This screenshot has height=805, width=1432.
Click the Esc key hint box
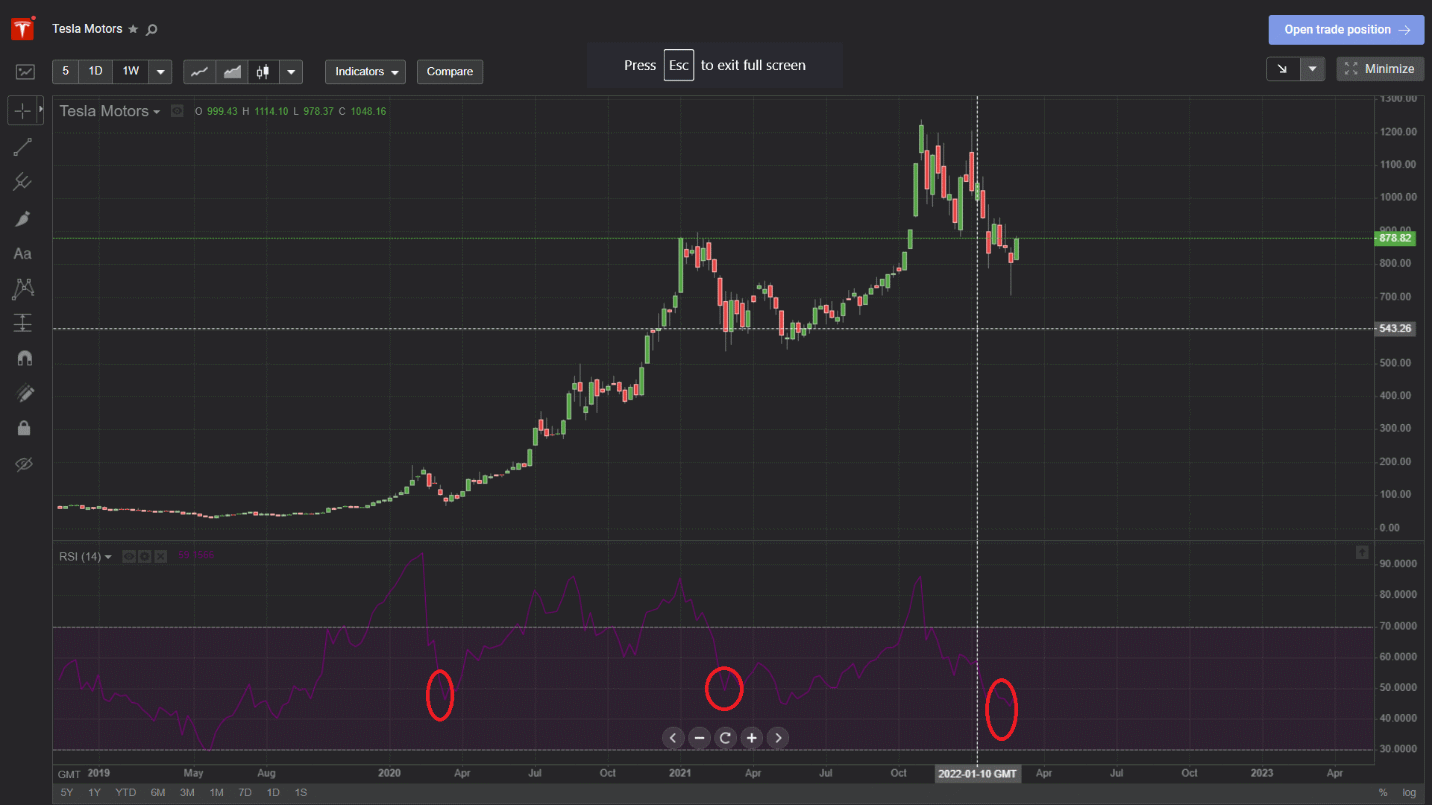point(679,65)
